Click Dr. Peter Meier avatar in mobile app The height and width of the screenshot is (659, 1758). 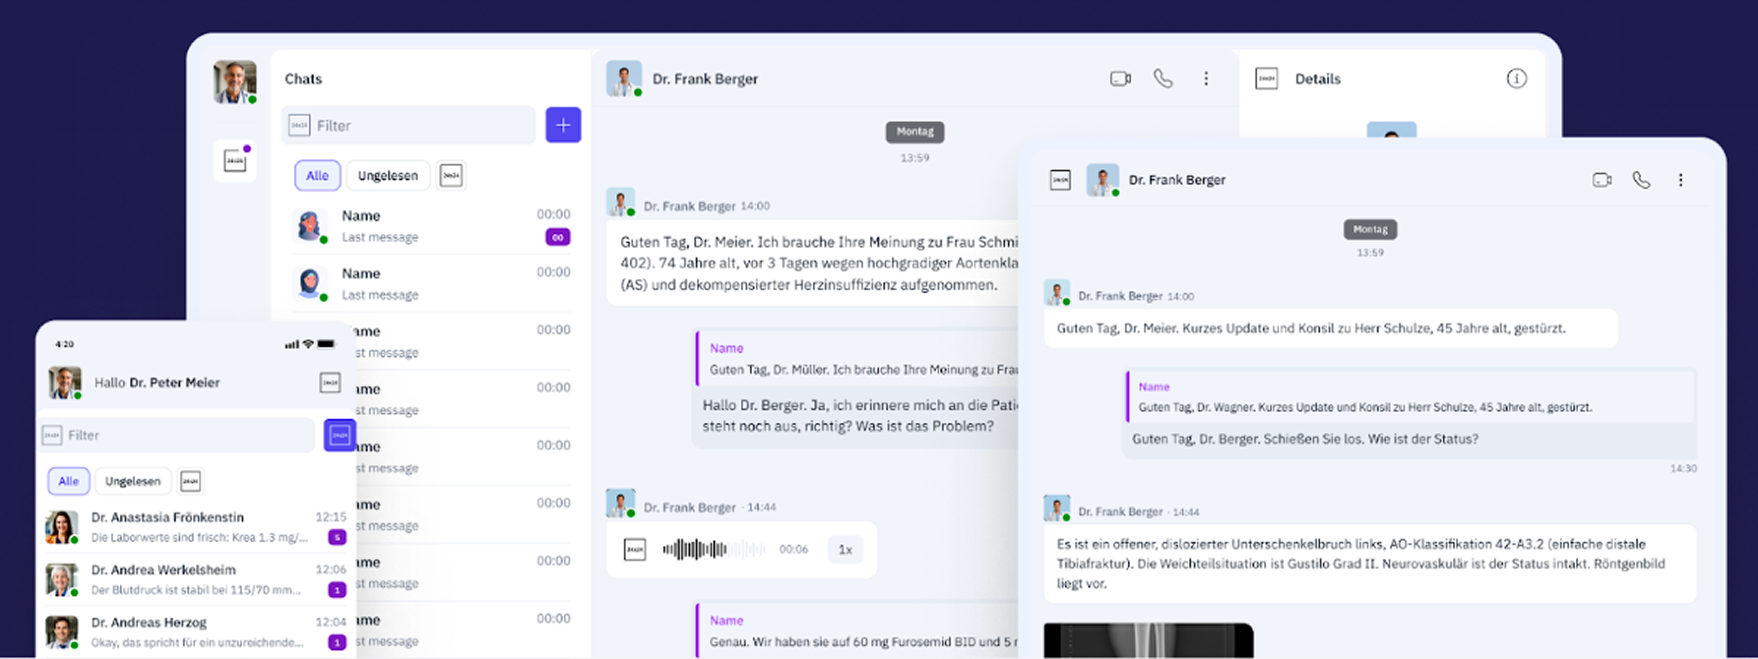[x=65, y=382]
